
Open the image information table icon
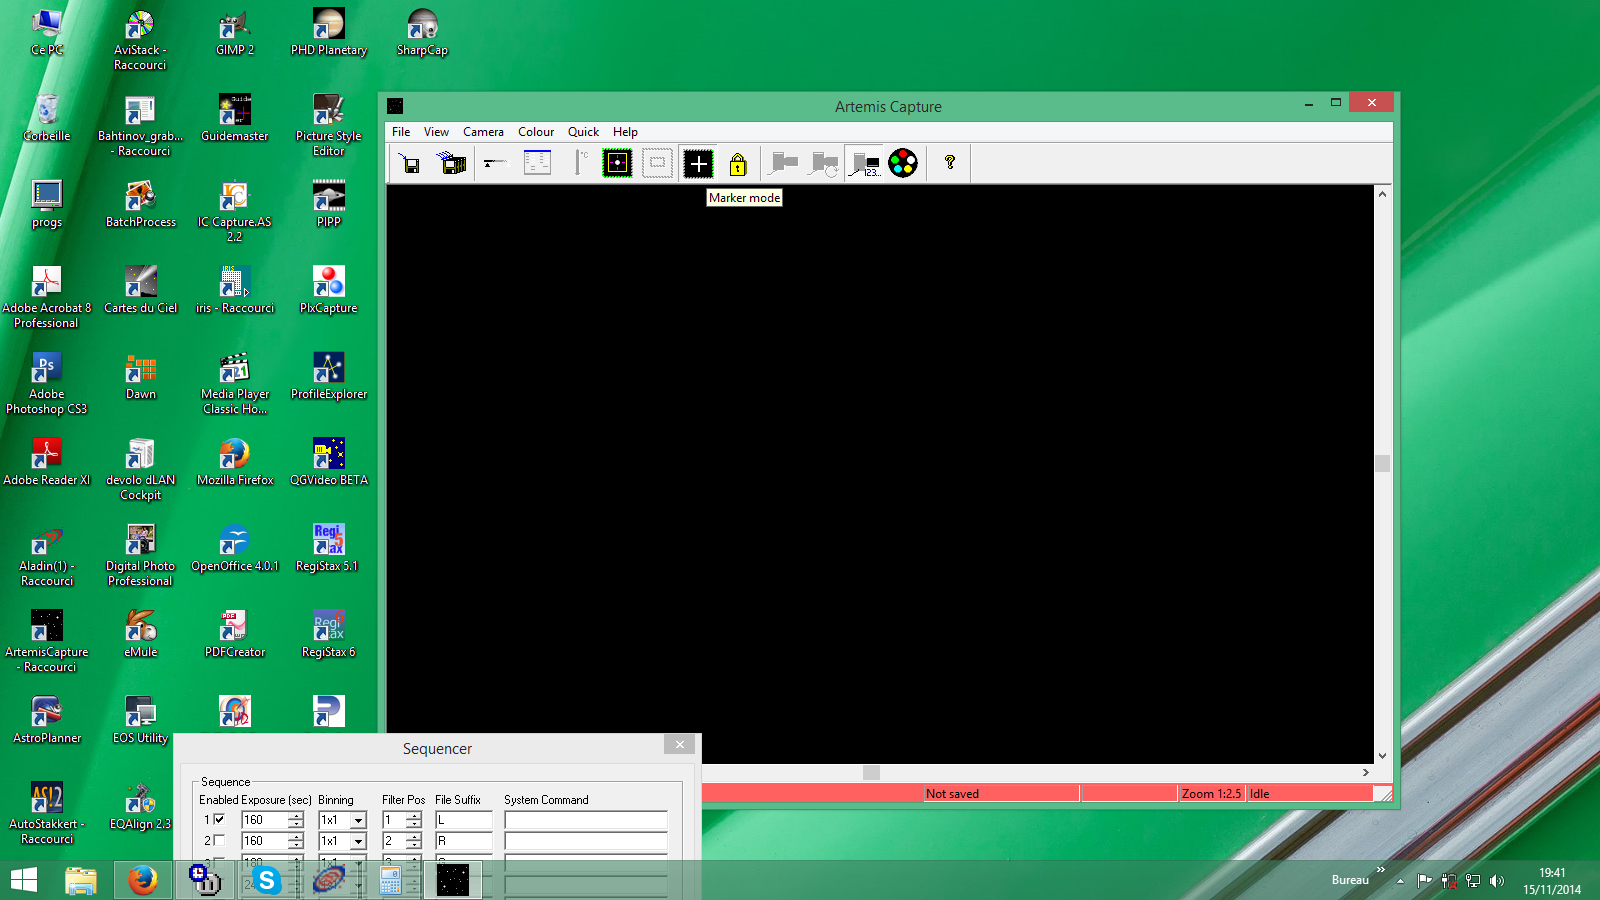point(537,163)
